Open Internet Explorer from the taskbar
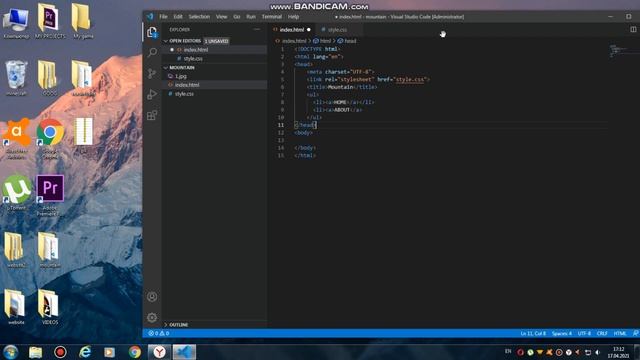Screen dimensions: 640x360 tap(85, 352)
